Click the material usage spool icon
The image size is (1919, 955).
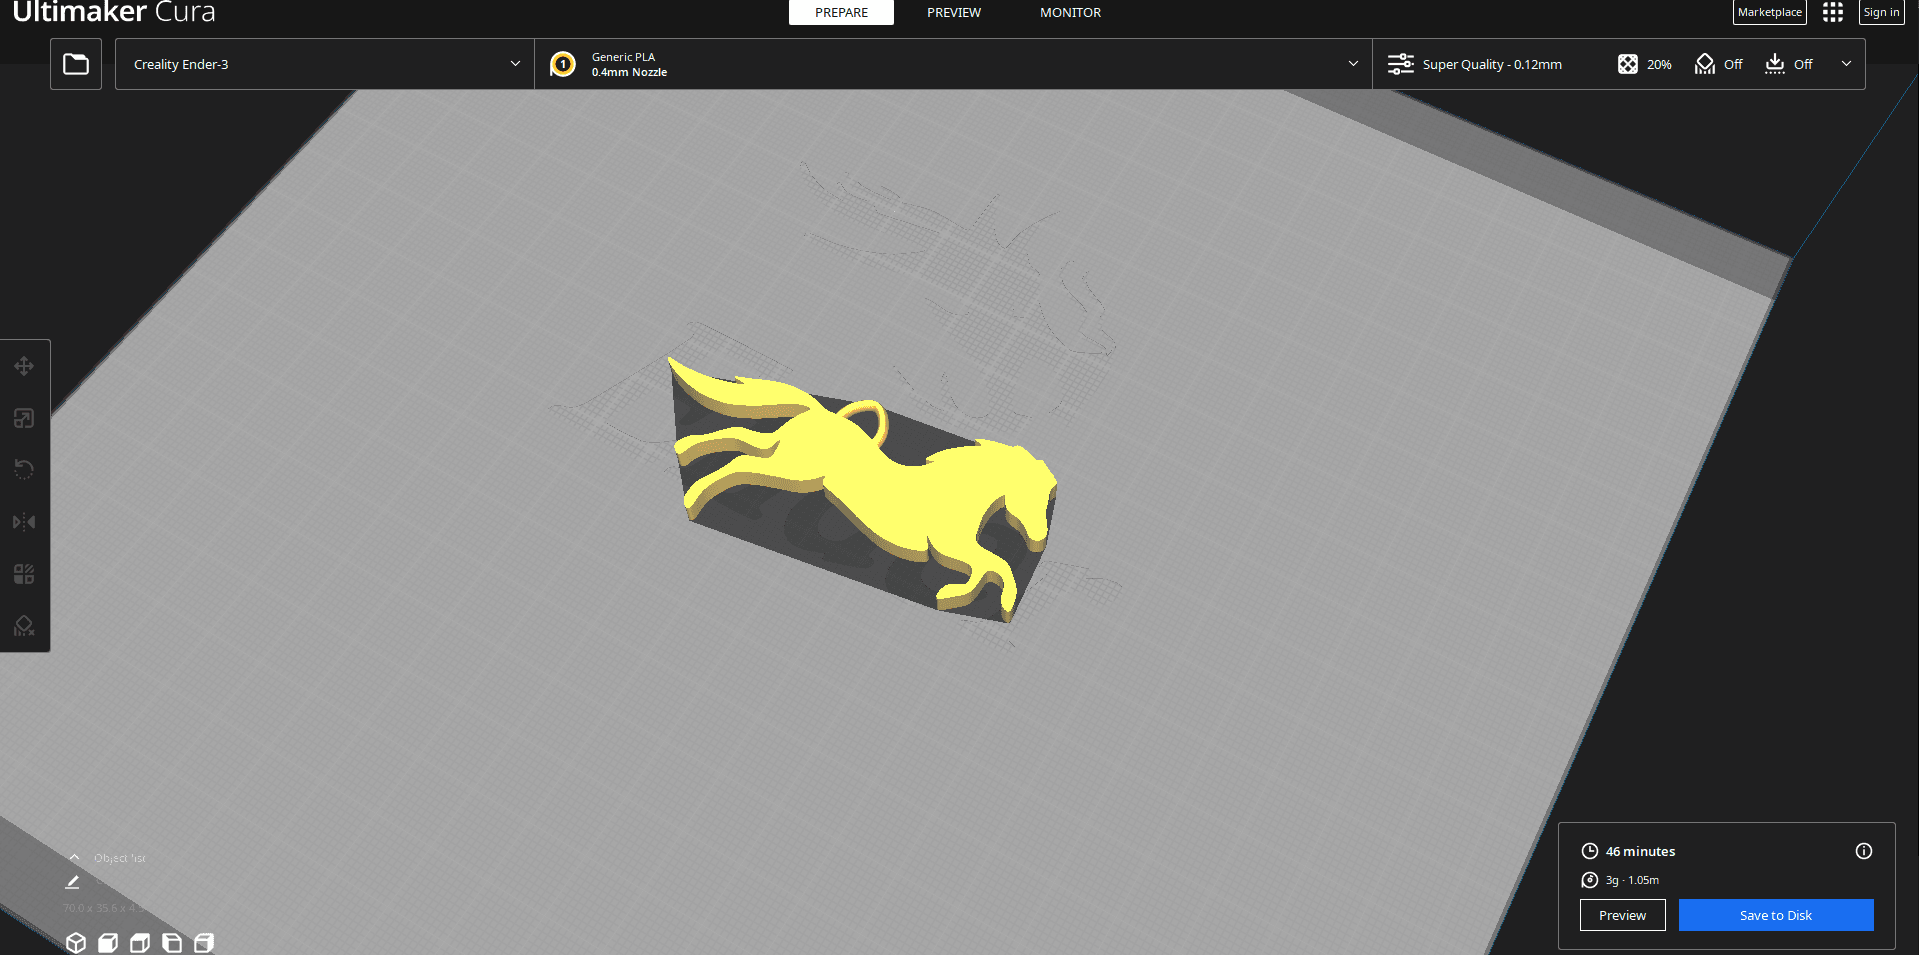1590,880
